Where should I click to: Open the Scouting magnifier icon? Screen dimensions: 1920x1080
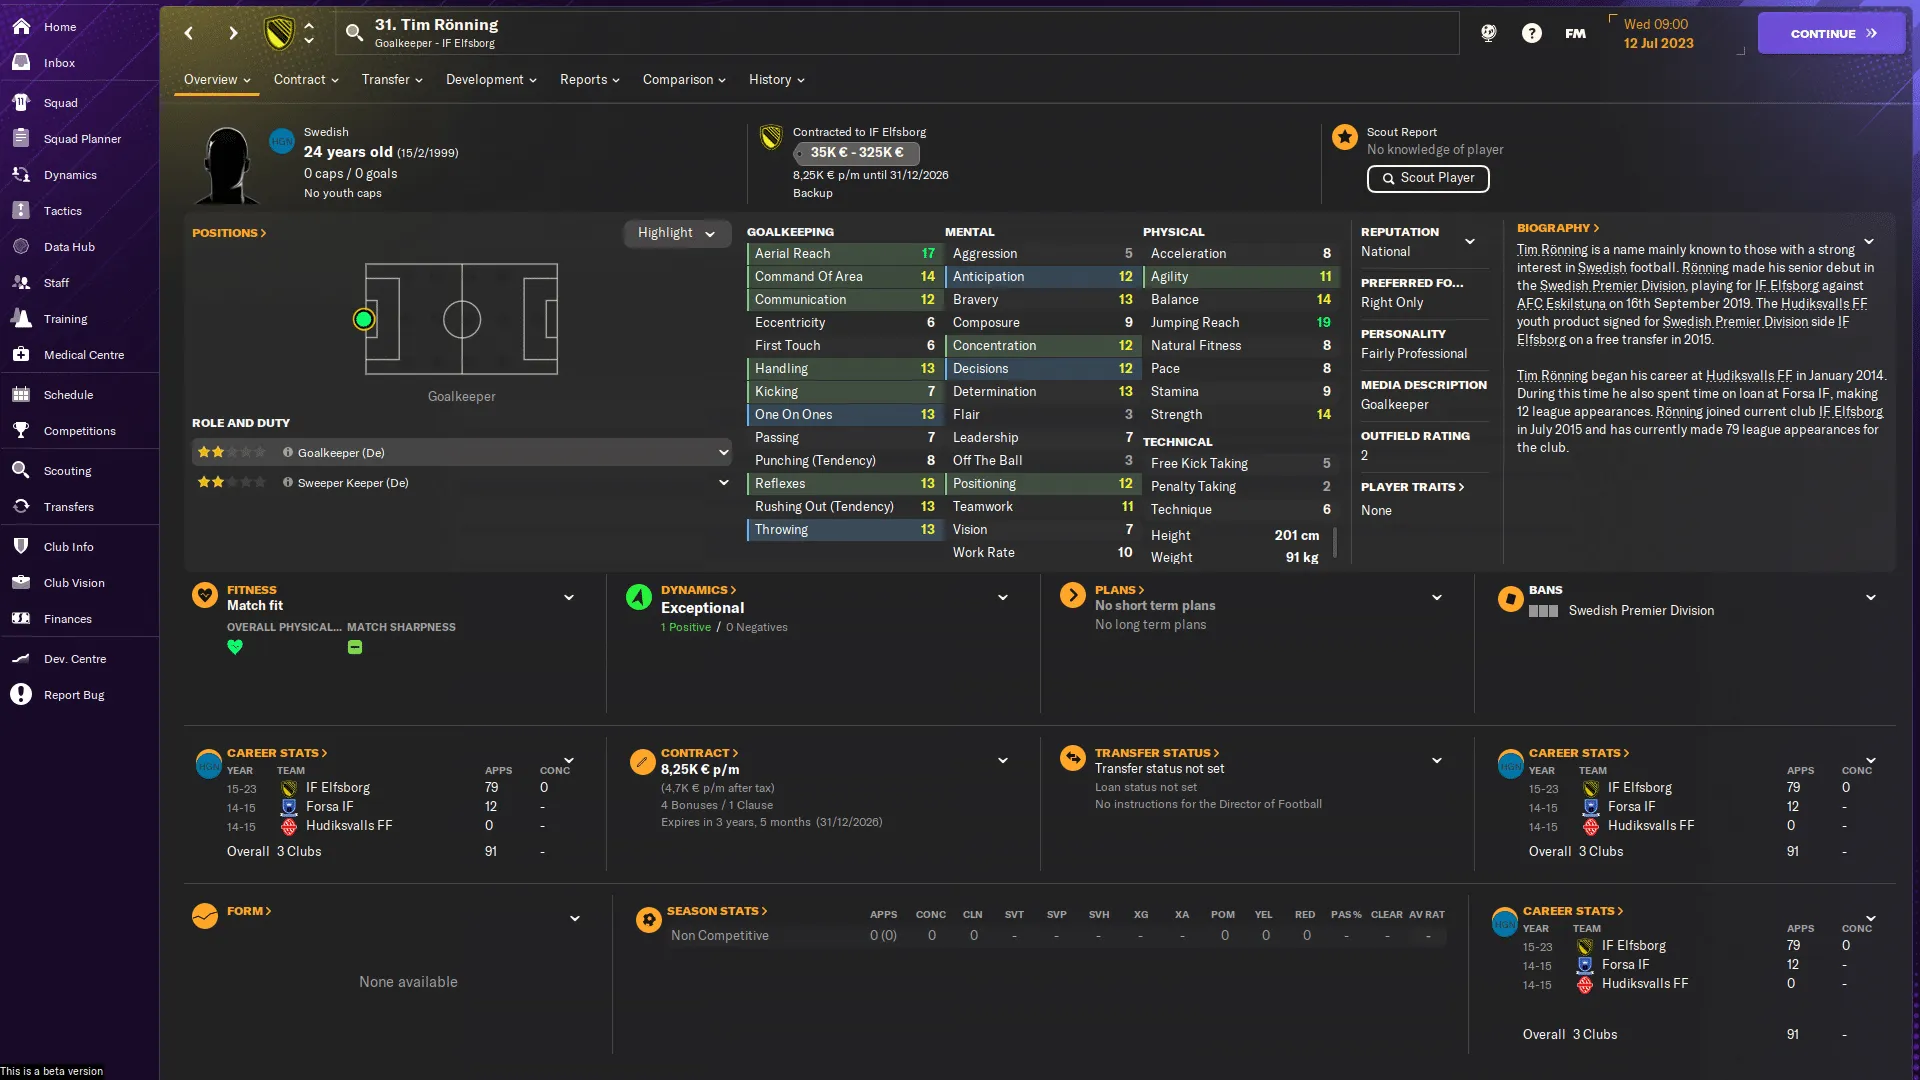(21, 471)
